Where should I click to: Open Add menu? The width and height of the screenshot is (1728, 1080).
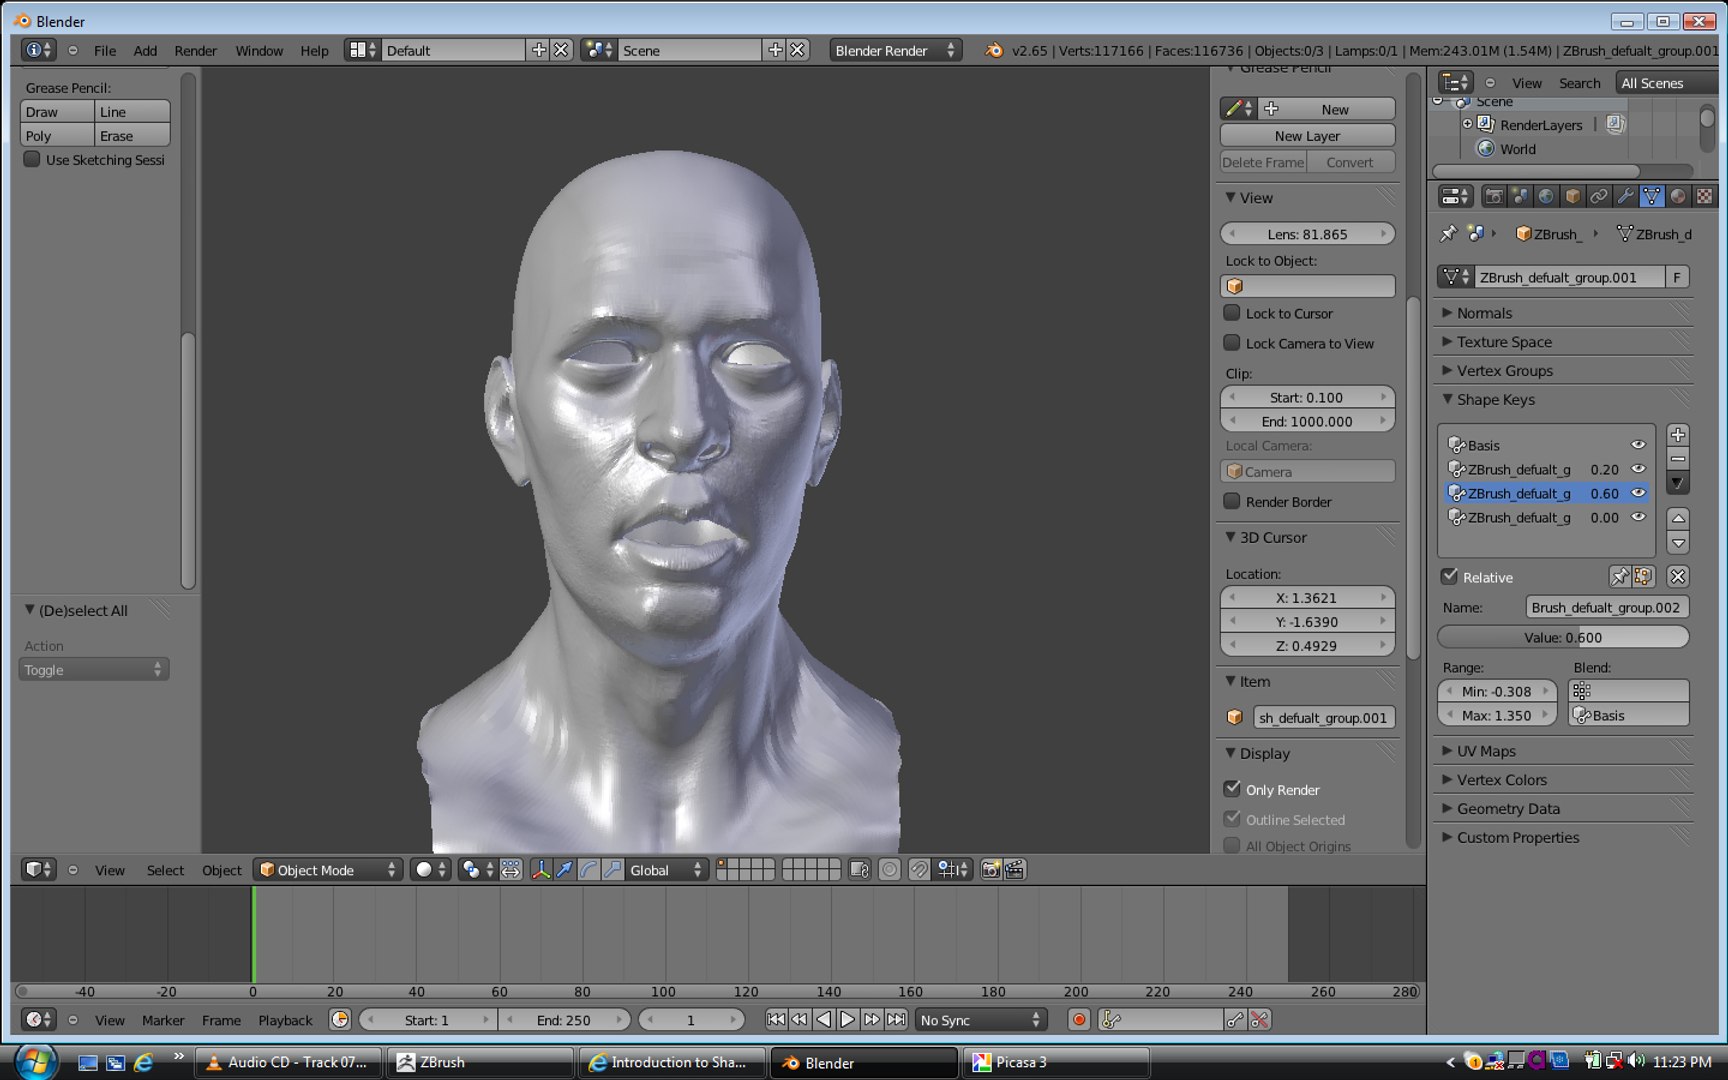coord(145,50)
